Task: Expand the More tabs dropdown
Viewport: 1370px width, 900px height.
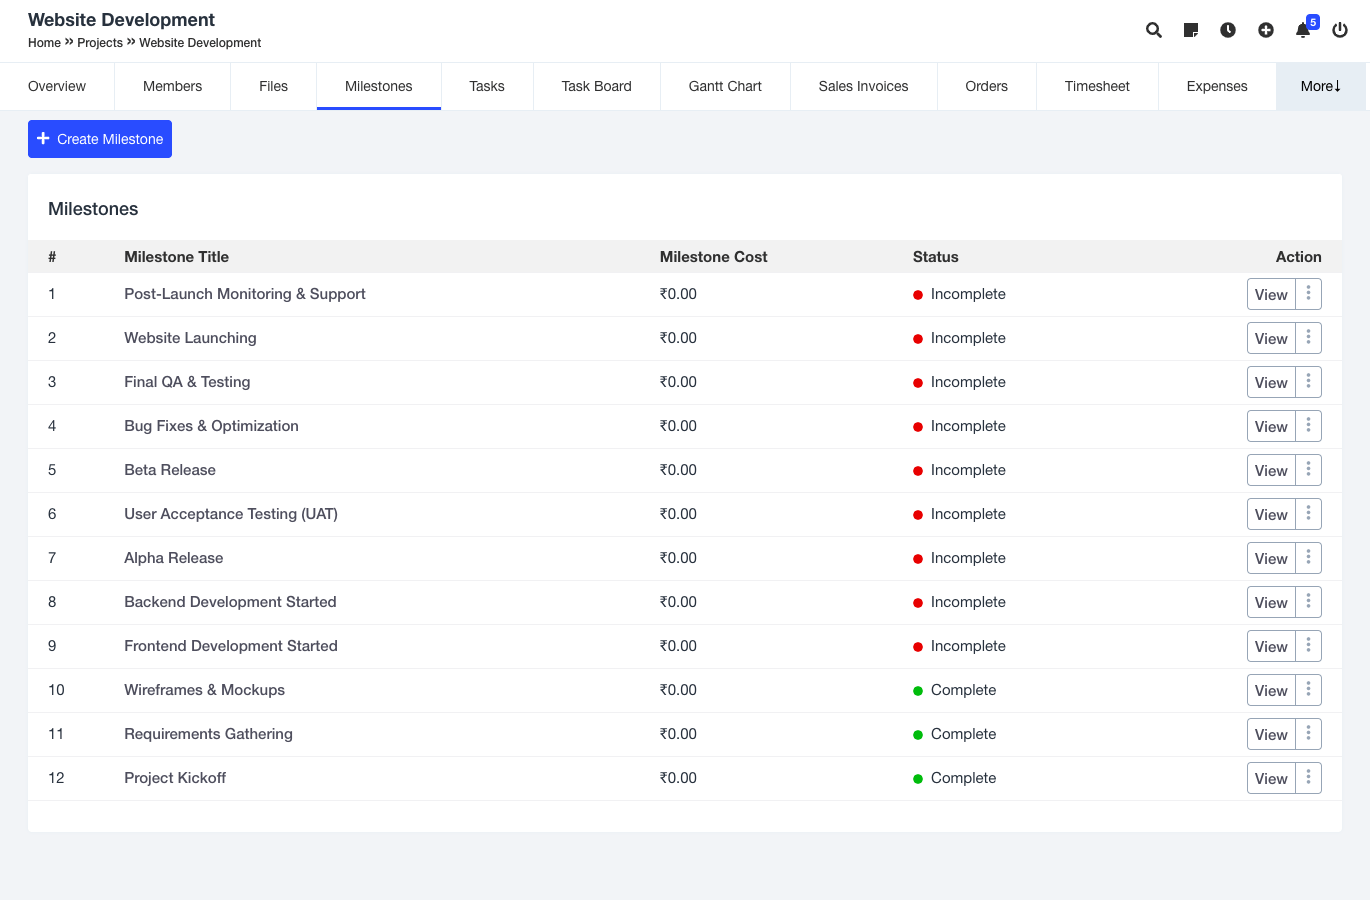Action: [x=1320, y=86]
